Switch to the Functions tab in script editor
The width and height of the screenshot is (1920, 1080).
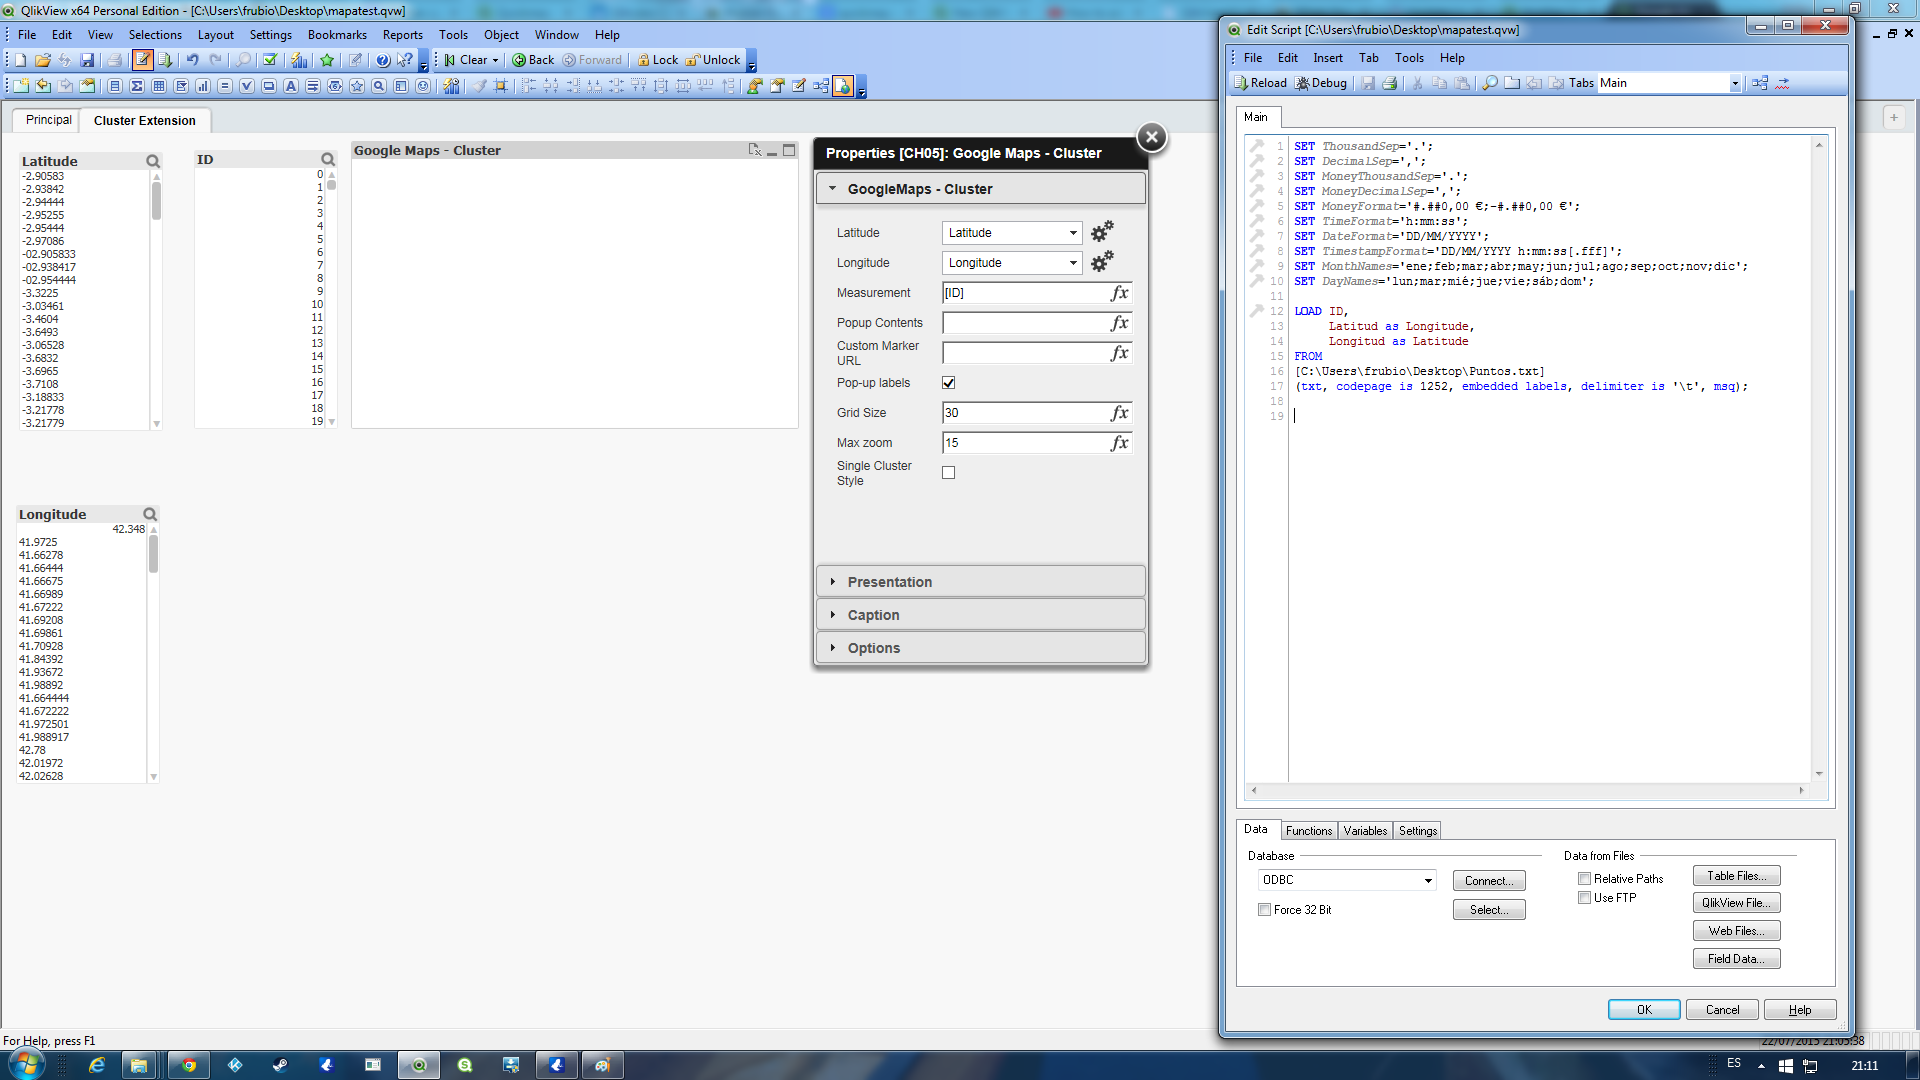click(x=1308, y=831)
